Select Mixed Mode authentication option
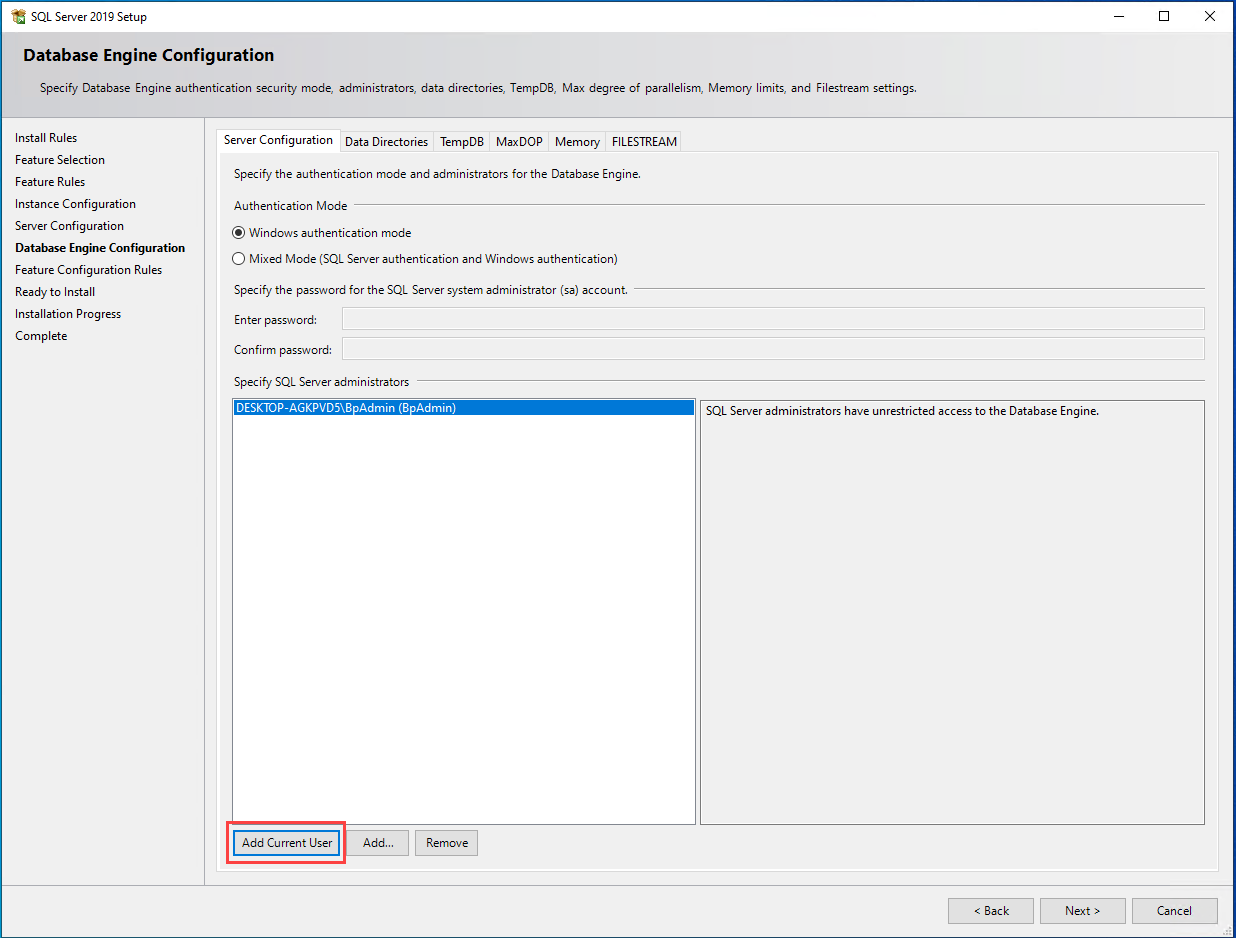This screenshot has width=1236, height=938. (425, 259)
